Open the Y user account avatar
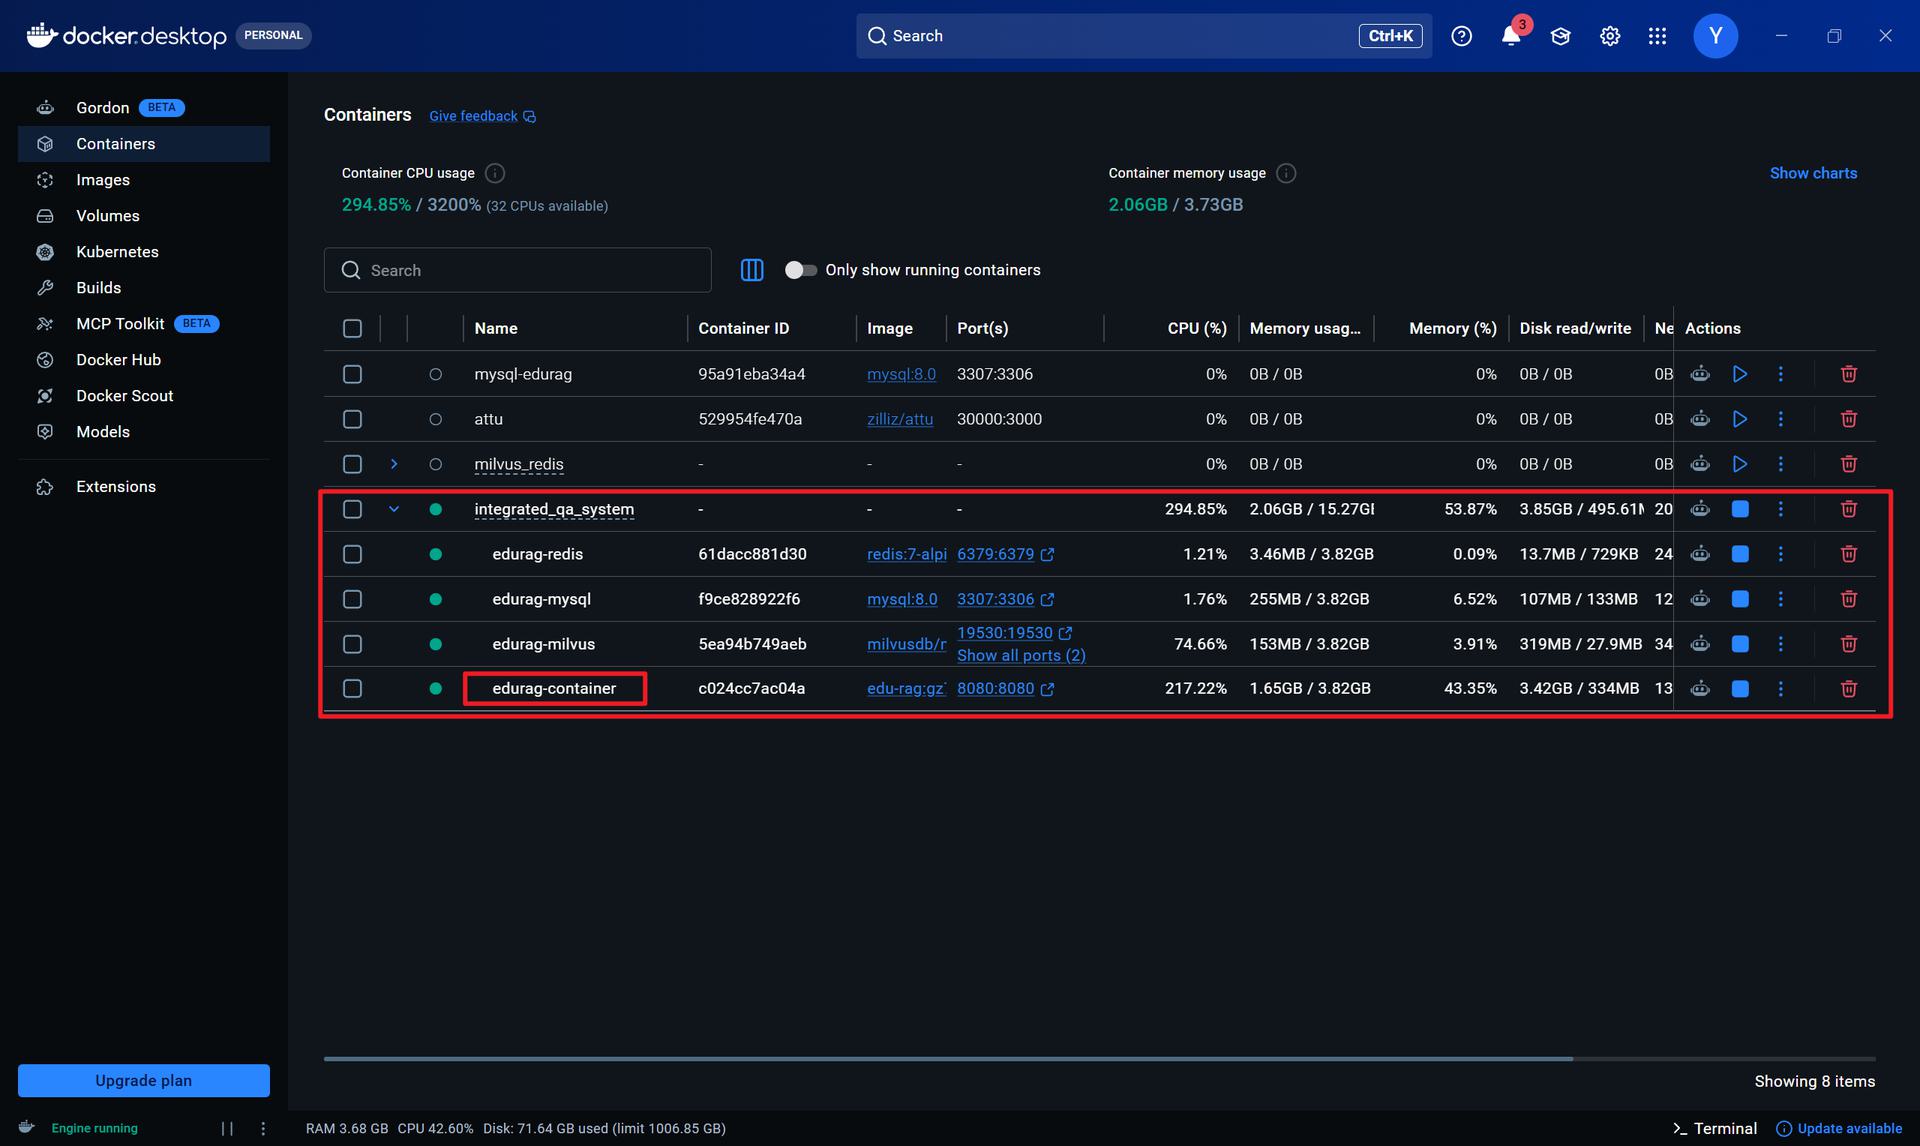 pos(1716,36)
